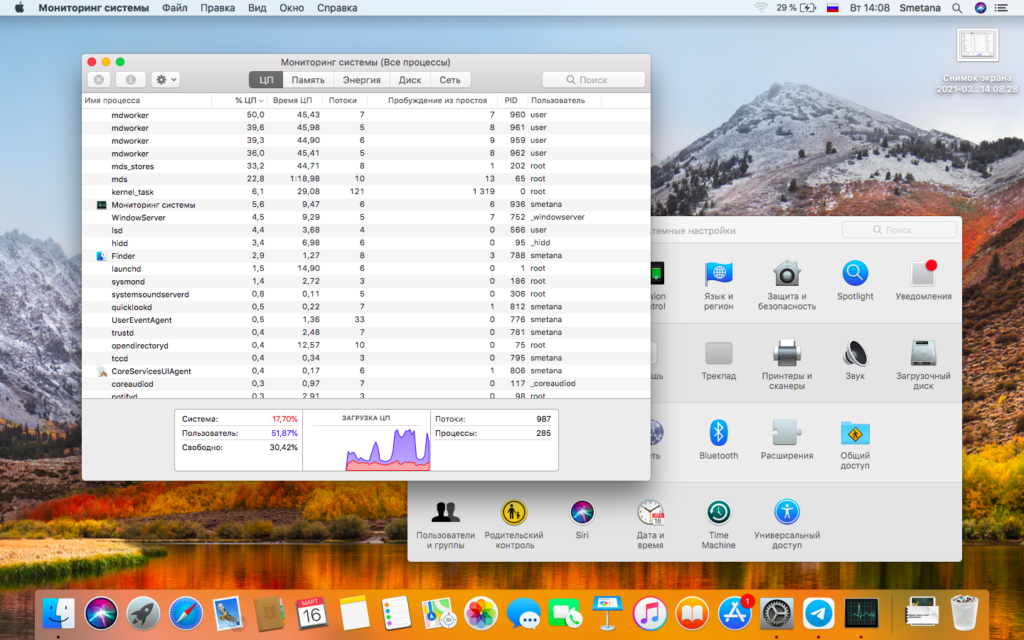Switch to the Память tab
1024x640 pixels.
point(308,80)
